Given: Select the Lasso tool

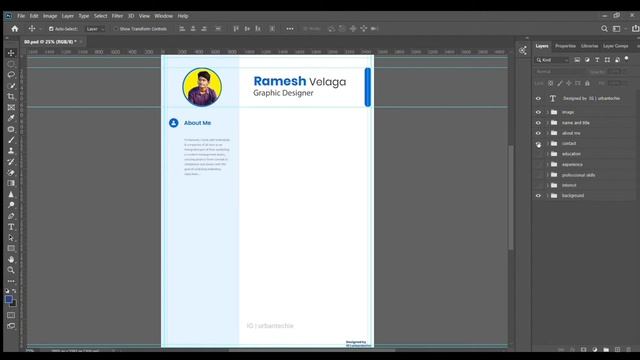Looking at the screenshot, I should point(11,75).
